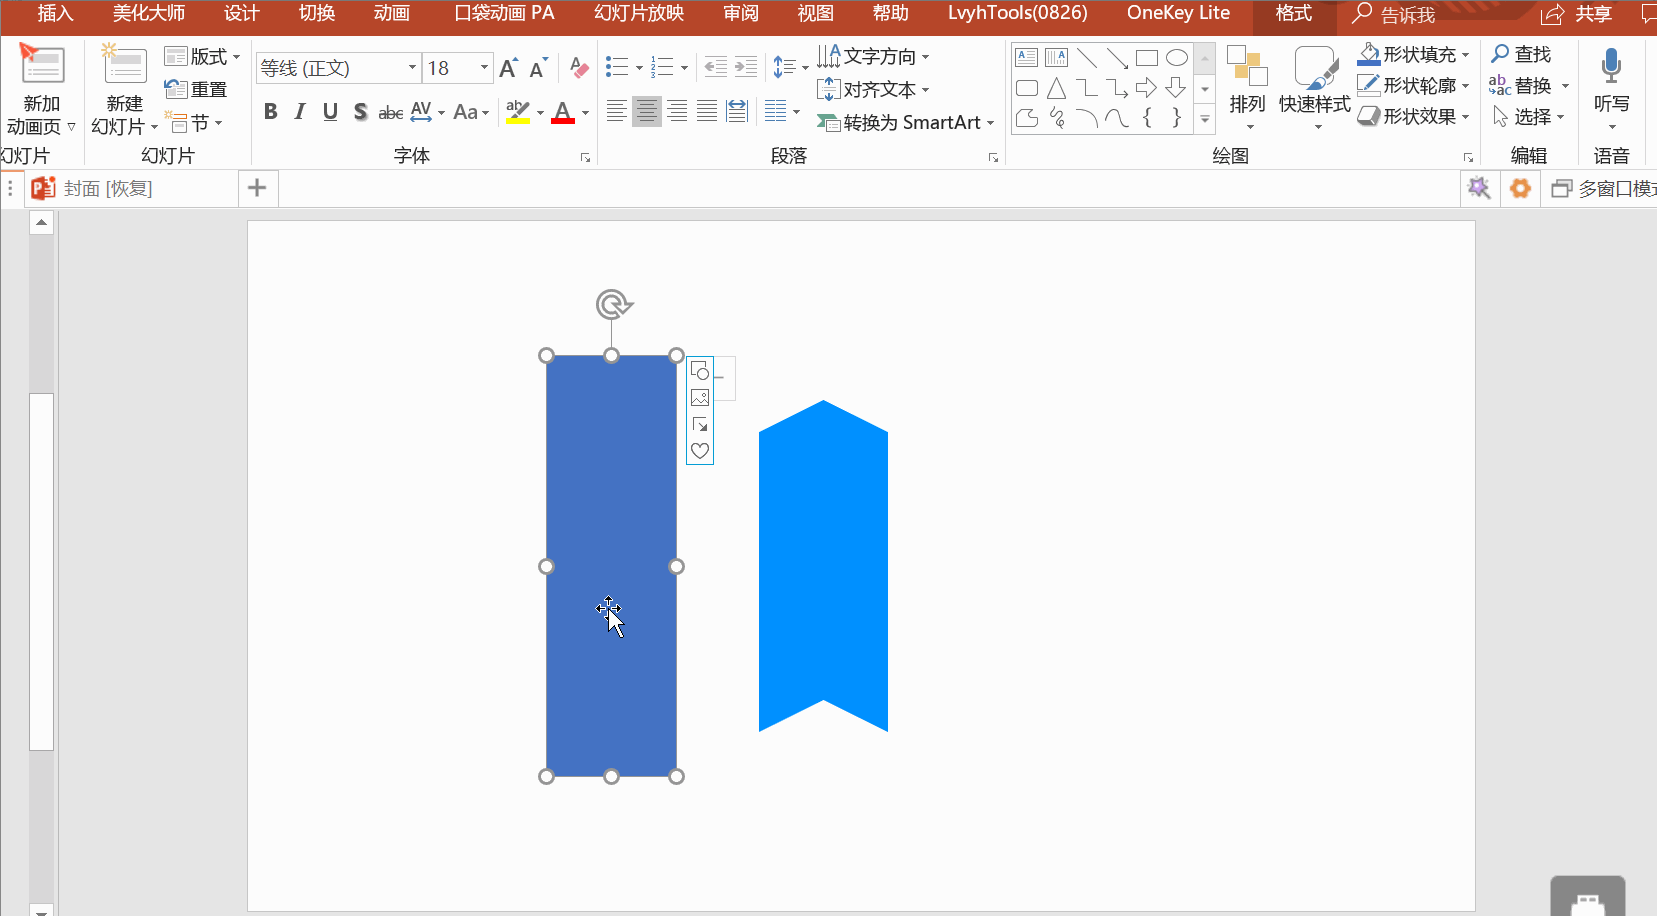Toggle underline formatting

(x=330, y=111)
